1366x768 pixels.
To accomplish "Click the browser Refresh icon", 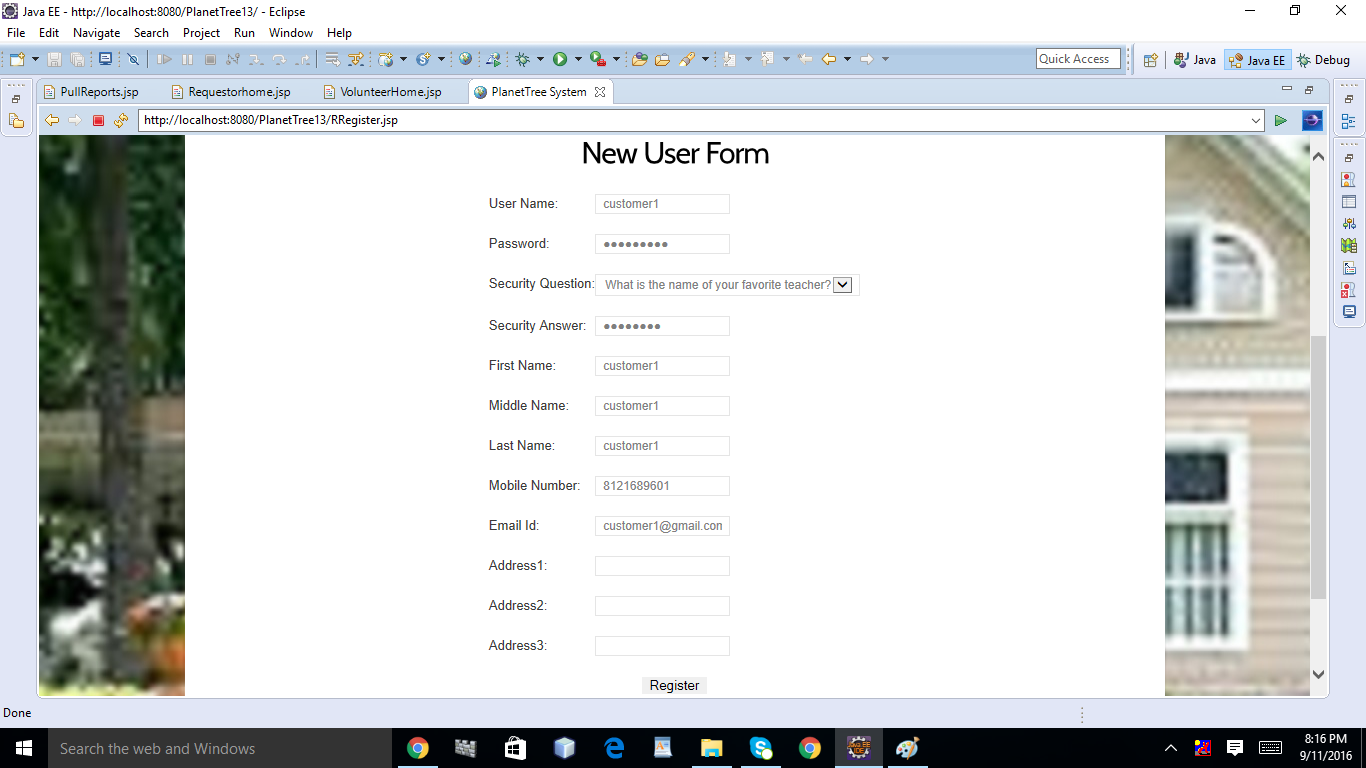I will click(121, 120).
